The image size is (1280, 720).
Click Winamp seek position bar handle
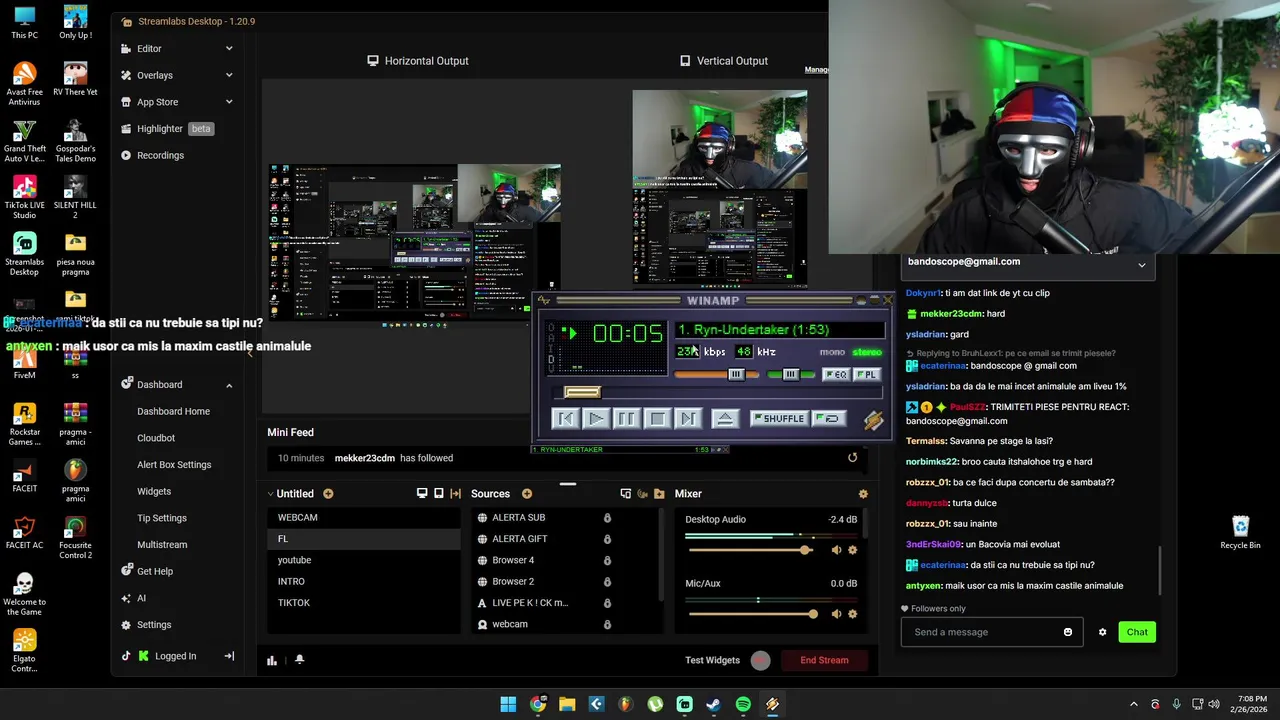tap(582, 393)
